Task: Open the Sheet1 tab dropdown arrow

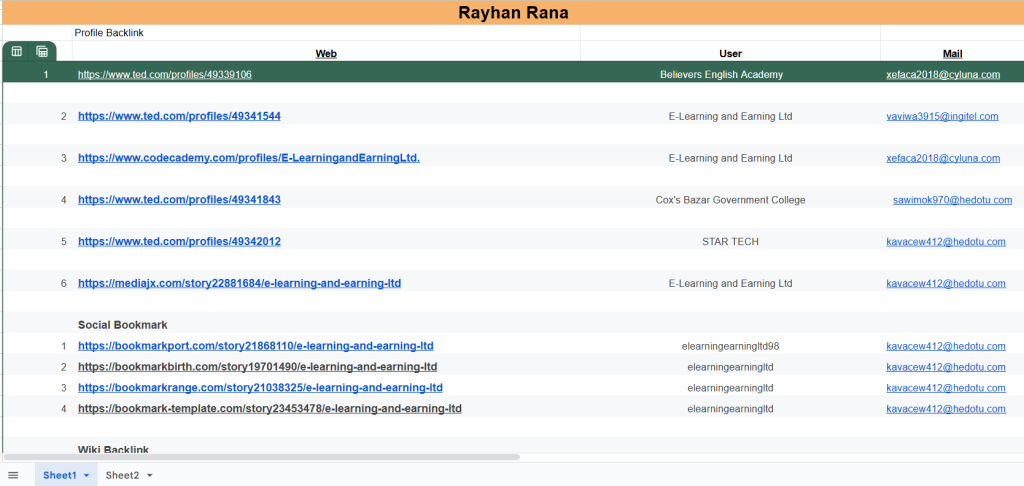Action: (x=86, y=476)
